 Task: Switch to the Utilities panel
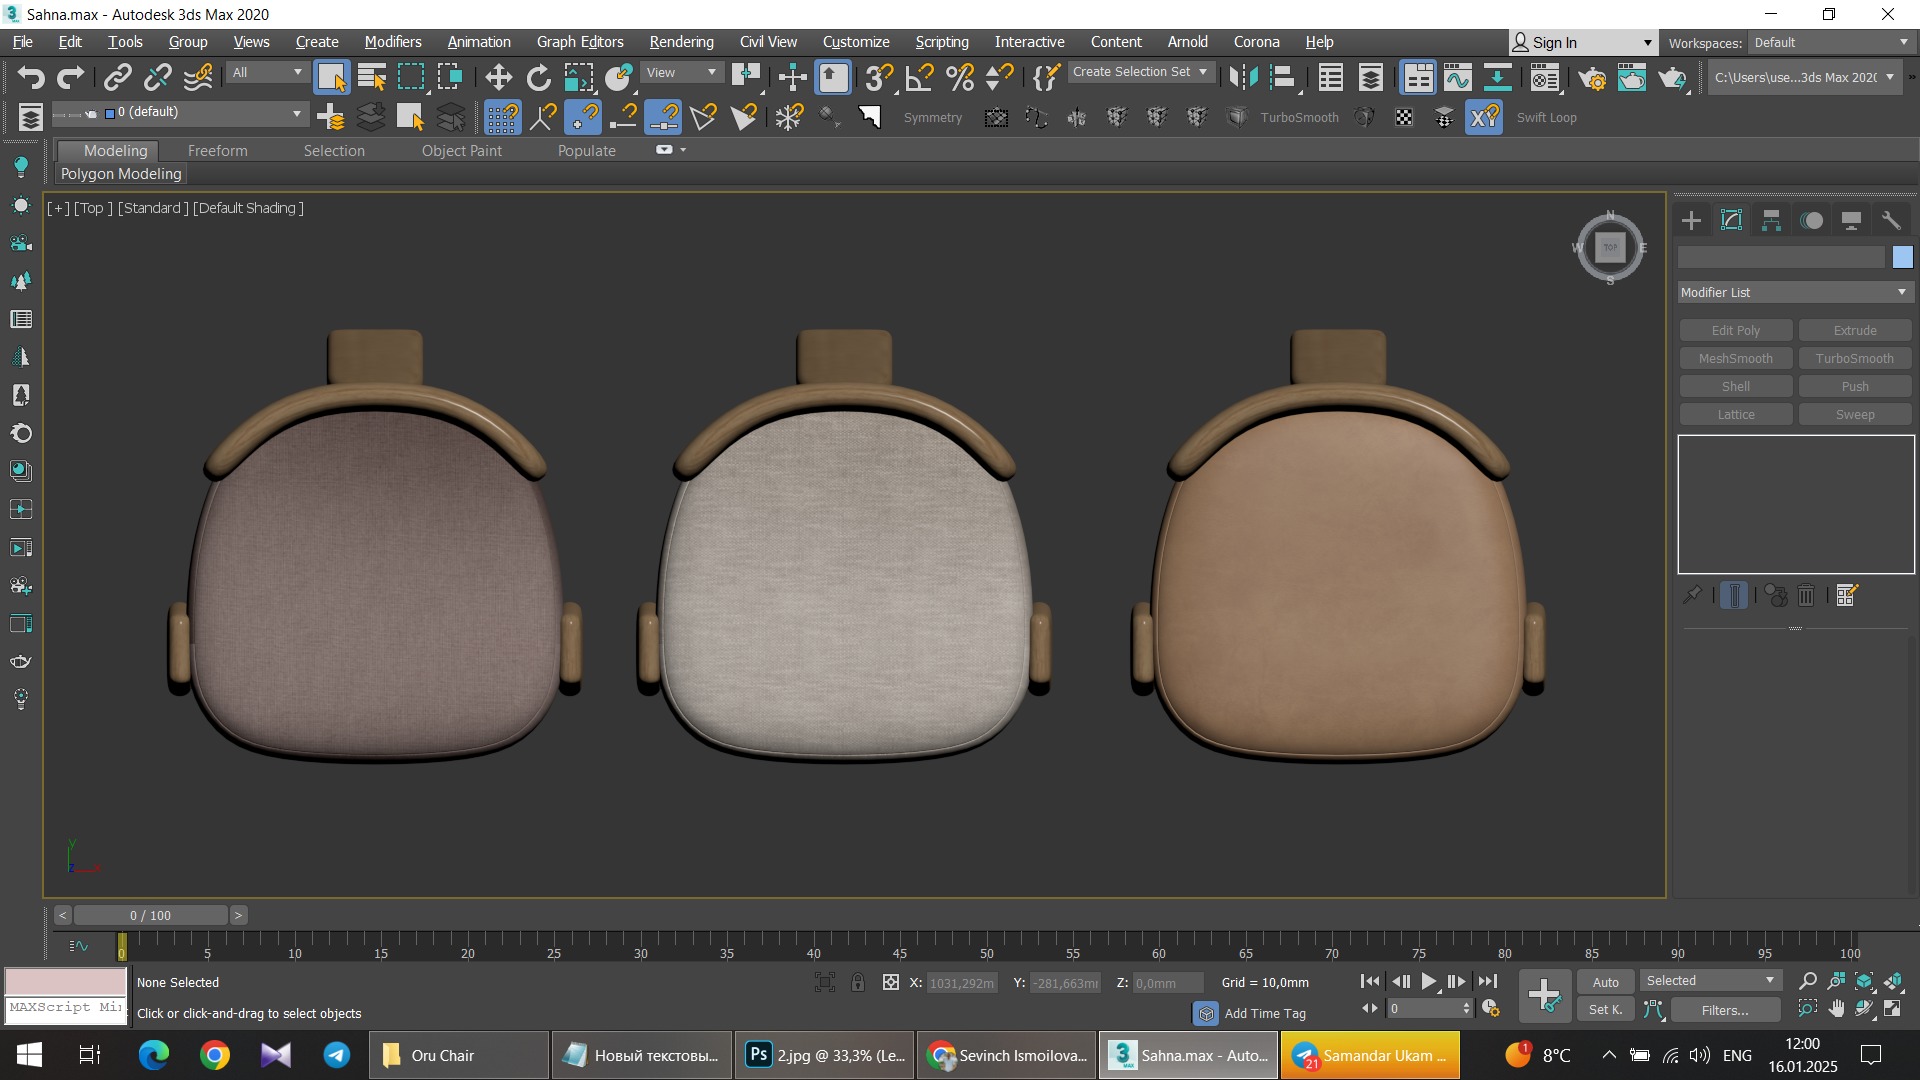click(x=1890, y=220)
